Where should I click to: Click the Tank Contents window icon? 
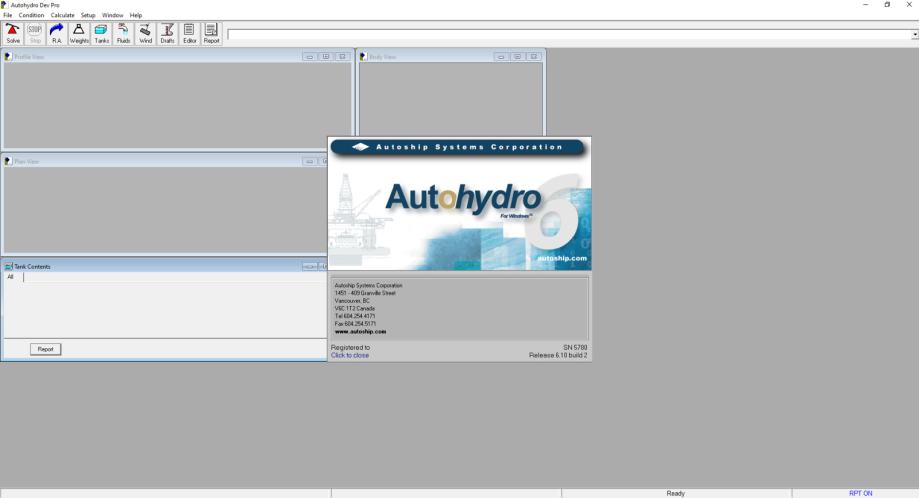8,267
